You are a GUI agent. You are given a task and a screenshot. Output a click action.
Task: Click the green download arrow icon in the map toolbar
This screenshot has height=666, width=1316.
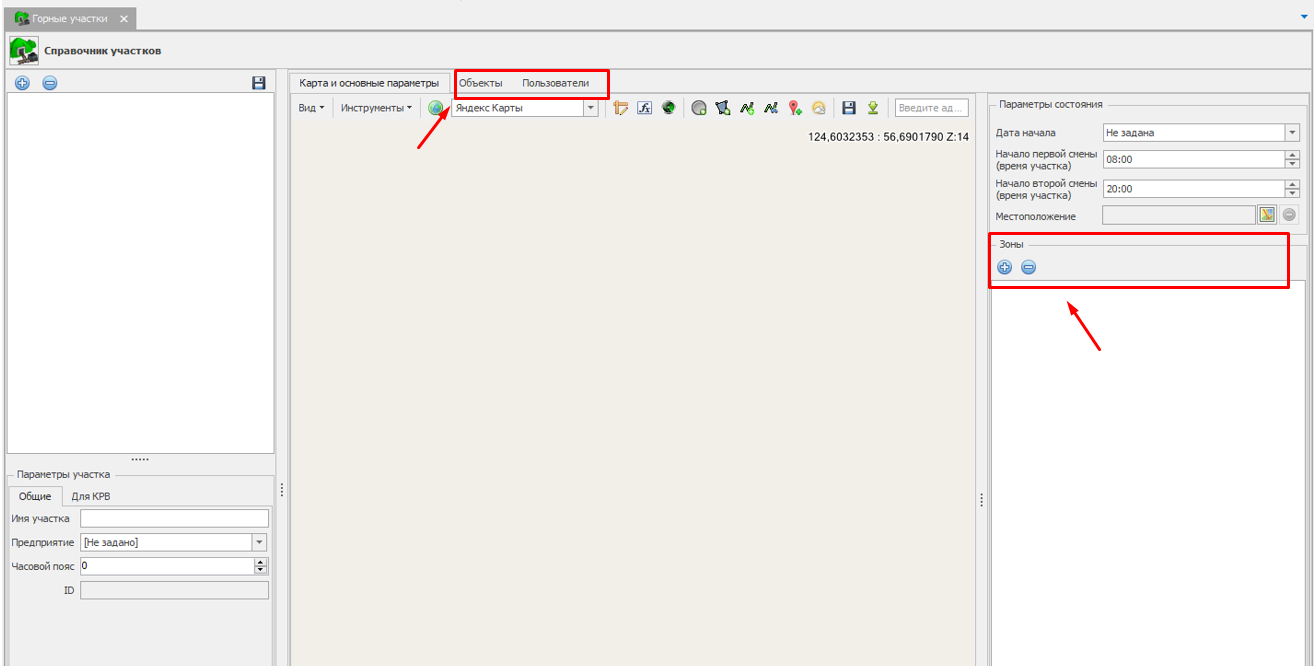click(x=873, y=108)
